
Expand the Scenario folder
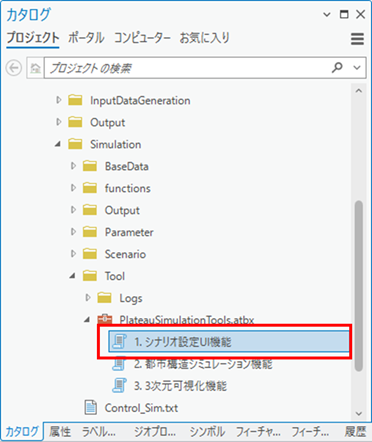click(x=73, y=254)
